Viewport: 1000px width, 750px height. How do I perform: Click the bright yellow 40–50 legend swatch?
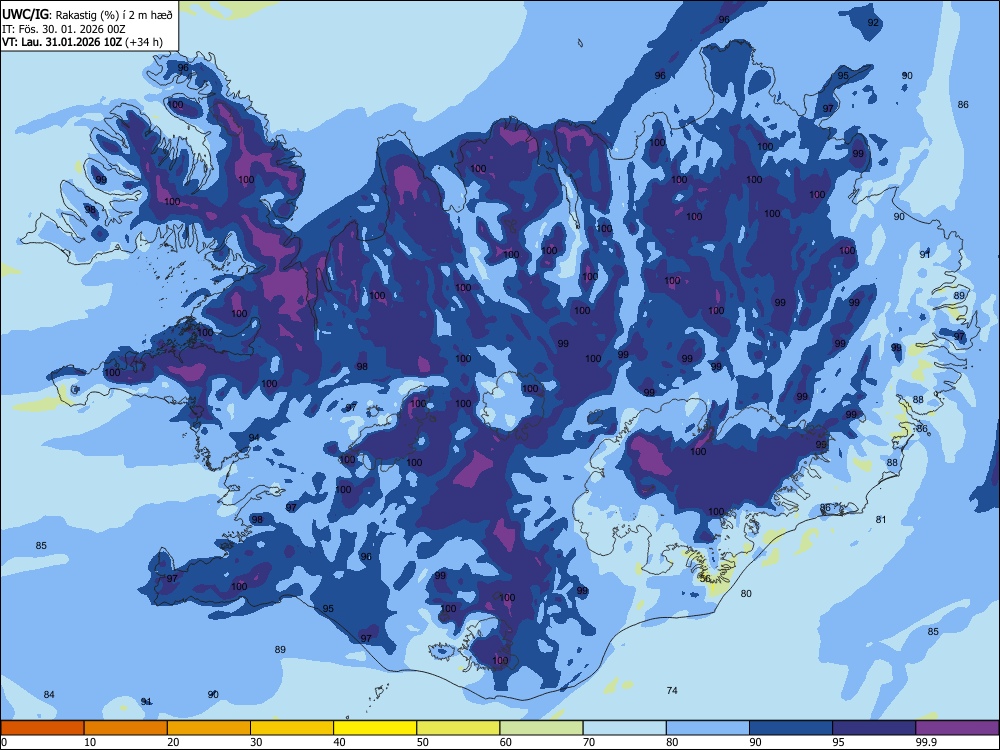(375, 728)
